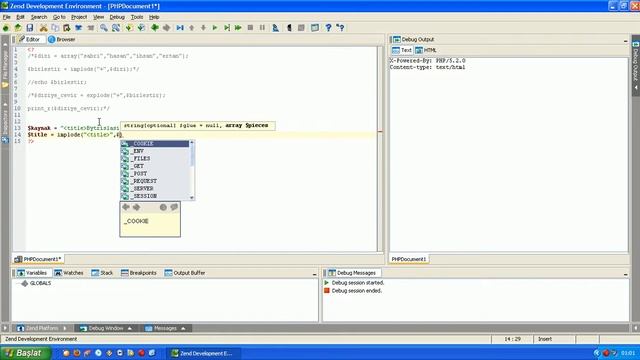
Task: Click the Find magnifier toolbar icon
Action: [x=104, y=28]
